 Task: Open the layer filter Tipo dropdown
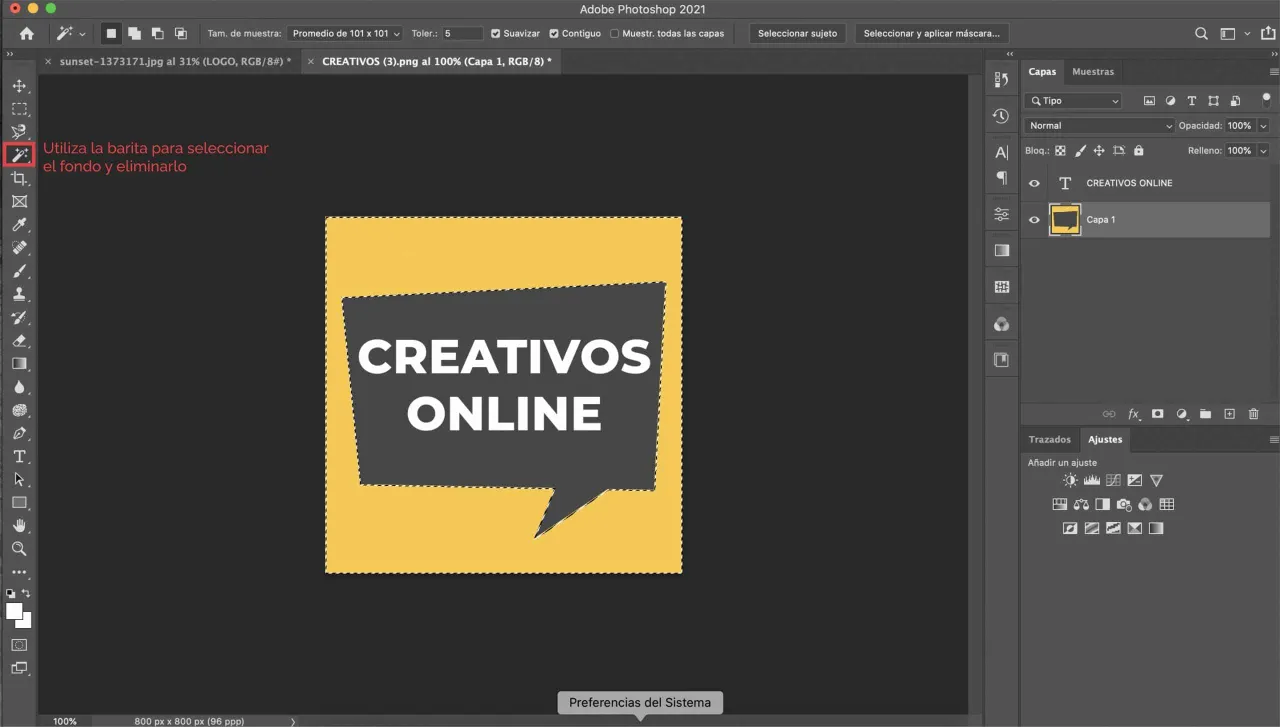coord(1073,100)
